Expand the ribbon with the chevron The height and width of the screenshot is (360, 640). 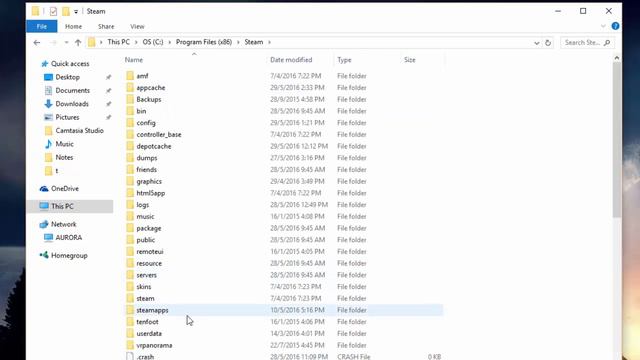[603, 26]
